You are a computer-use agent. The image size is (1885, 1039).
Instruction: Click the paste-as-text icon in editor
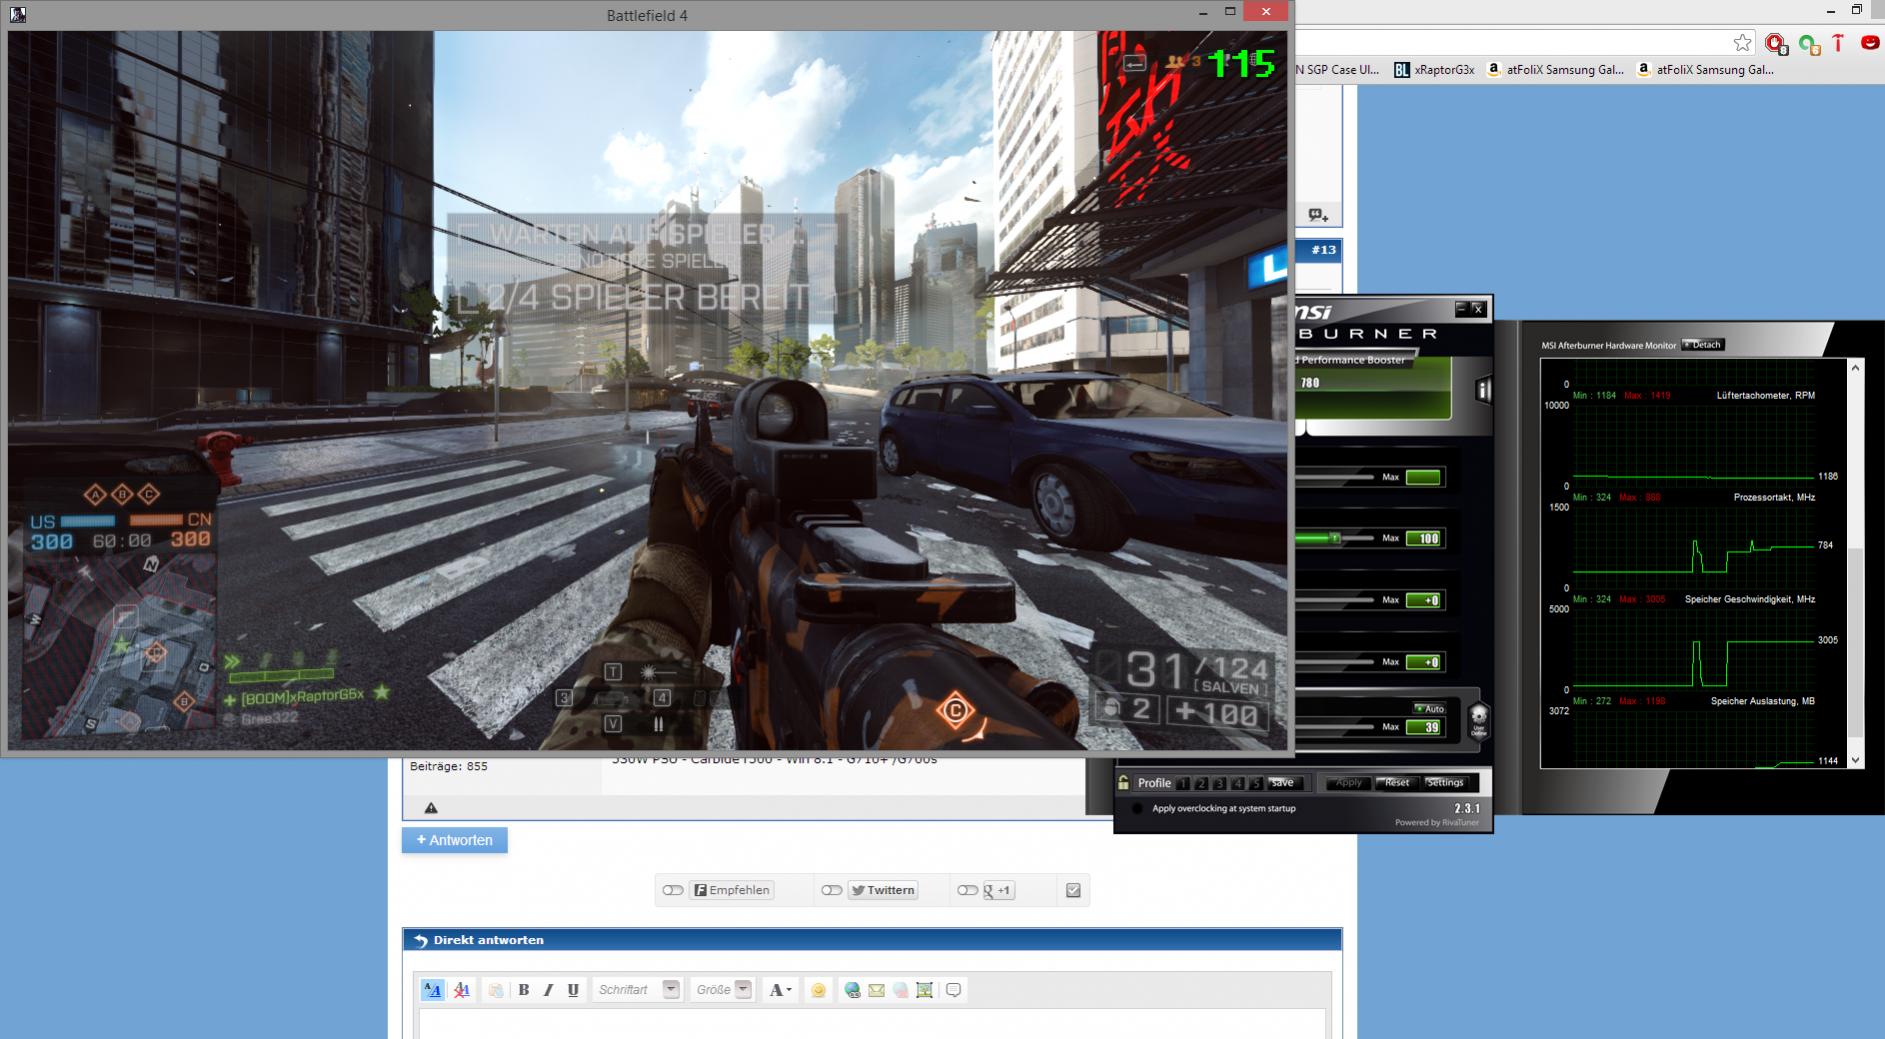coord(495,990)
